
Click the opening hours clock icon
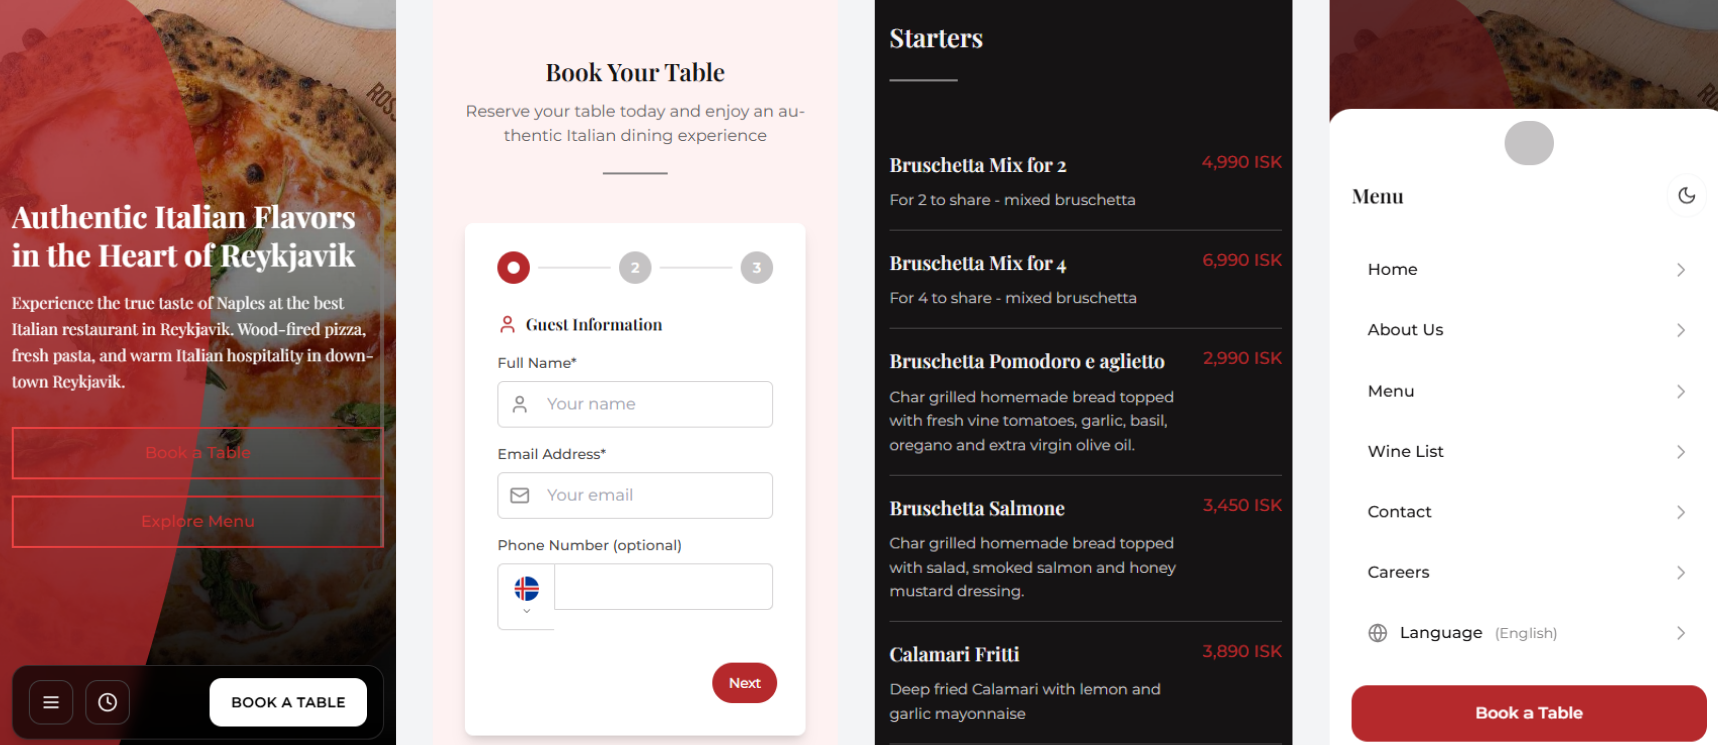[x=107, y=702]
